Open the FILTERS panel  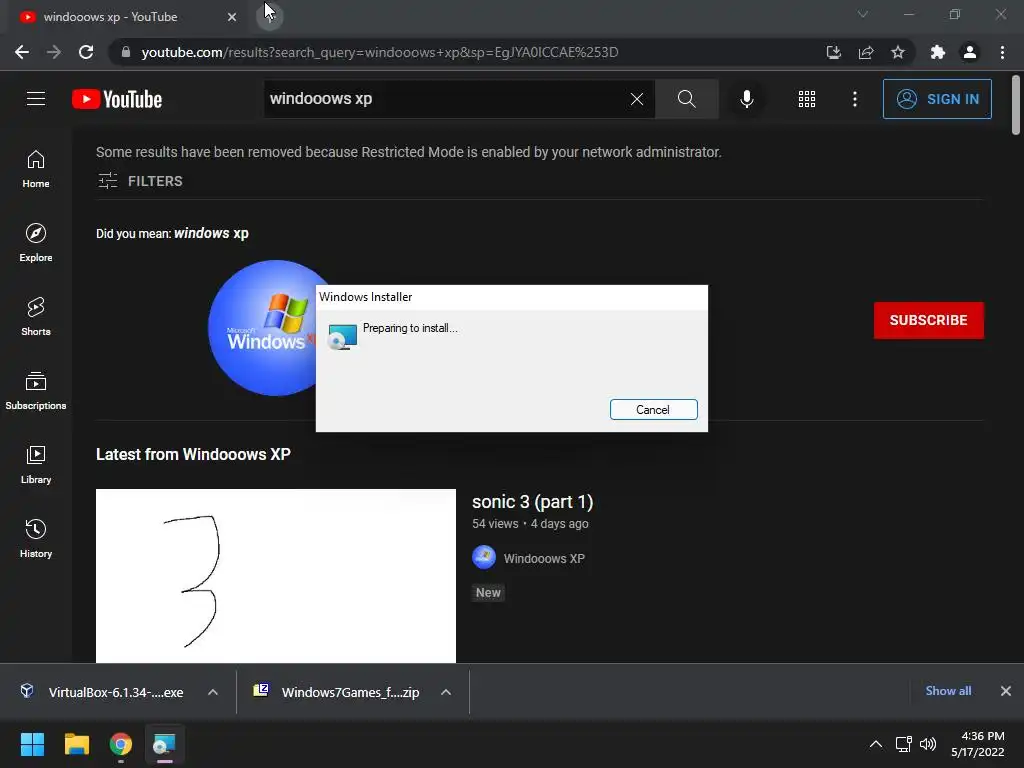[140, 181]
